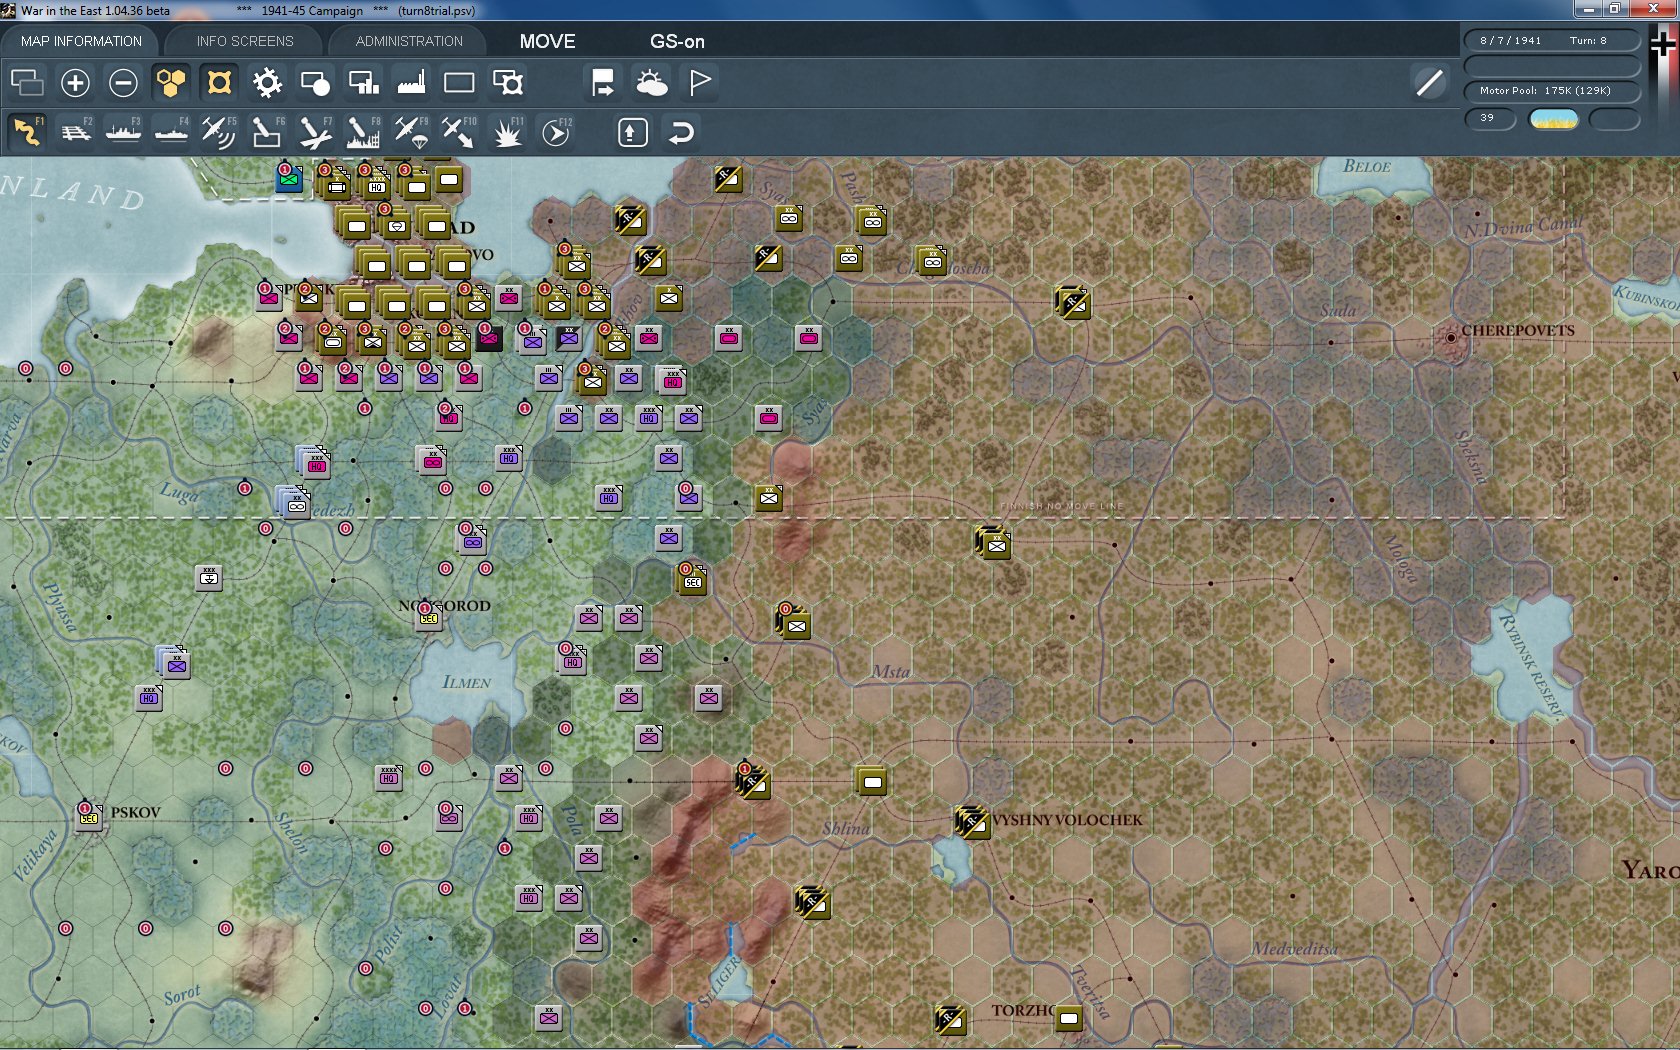The width and height of the screenshot is (1680, 1050).
Task: Zoom in the map with plus icon
Action: point(75,83)
